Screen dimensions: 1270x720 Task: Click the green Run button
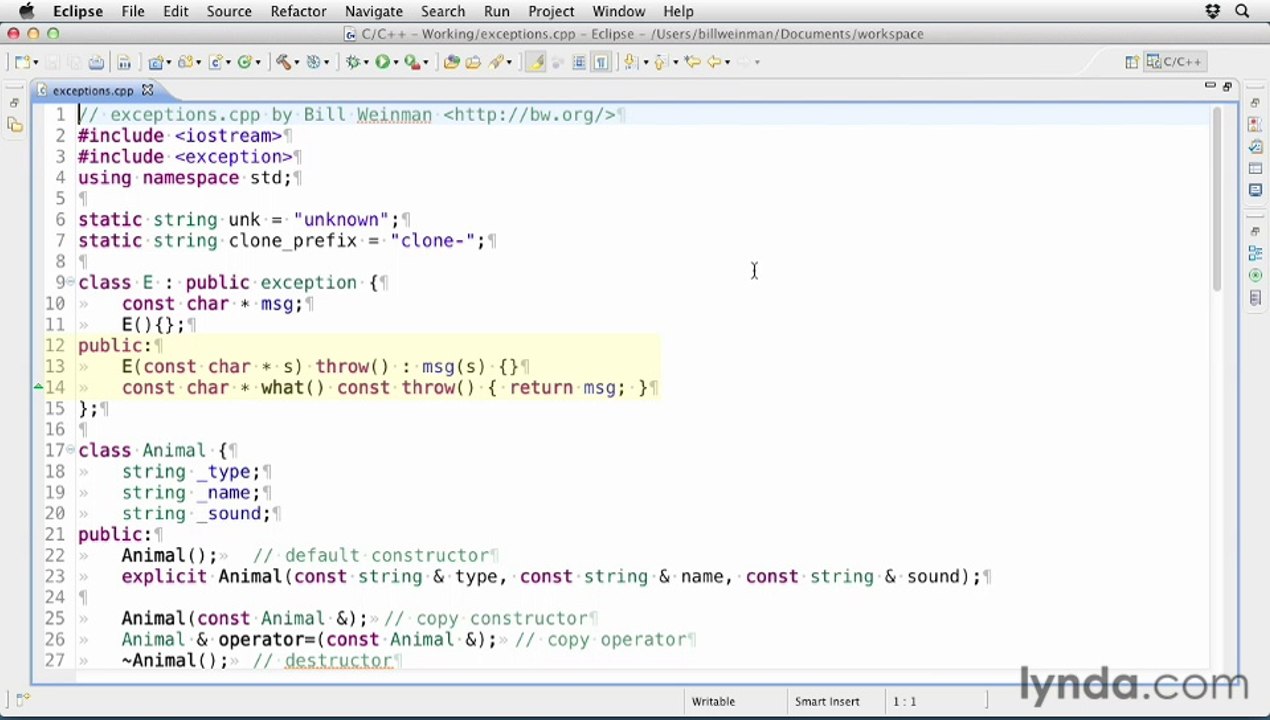[x=382, y=62]
